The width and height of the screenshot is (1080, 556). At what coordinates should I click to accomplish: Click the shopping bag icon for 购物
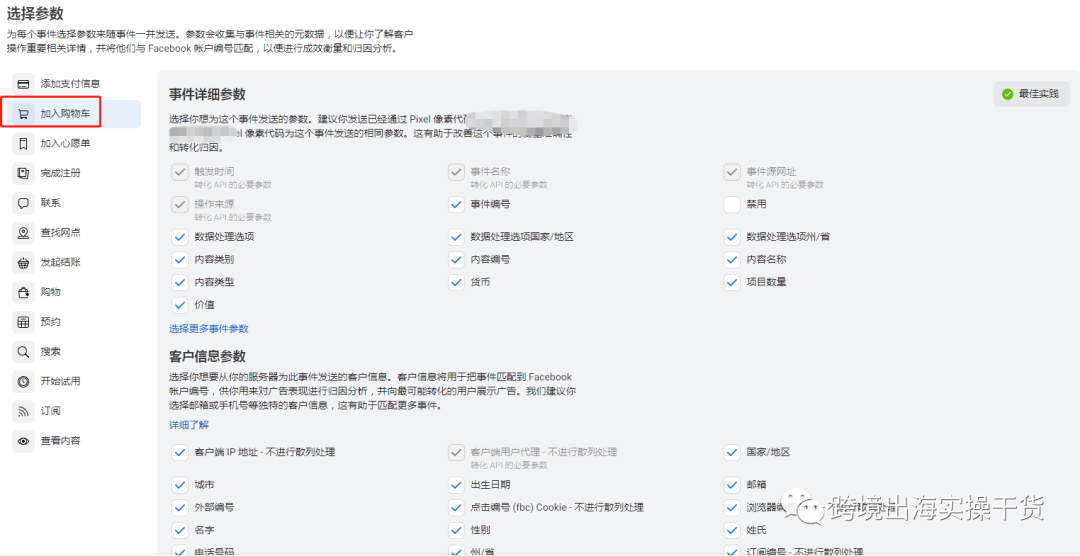pyautogui.click(x=23, y=292)
